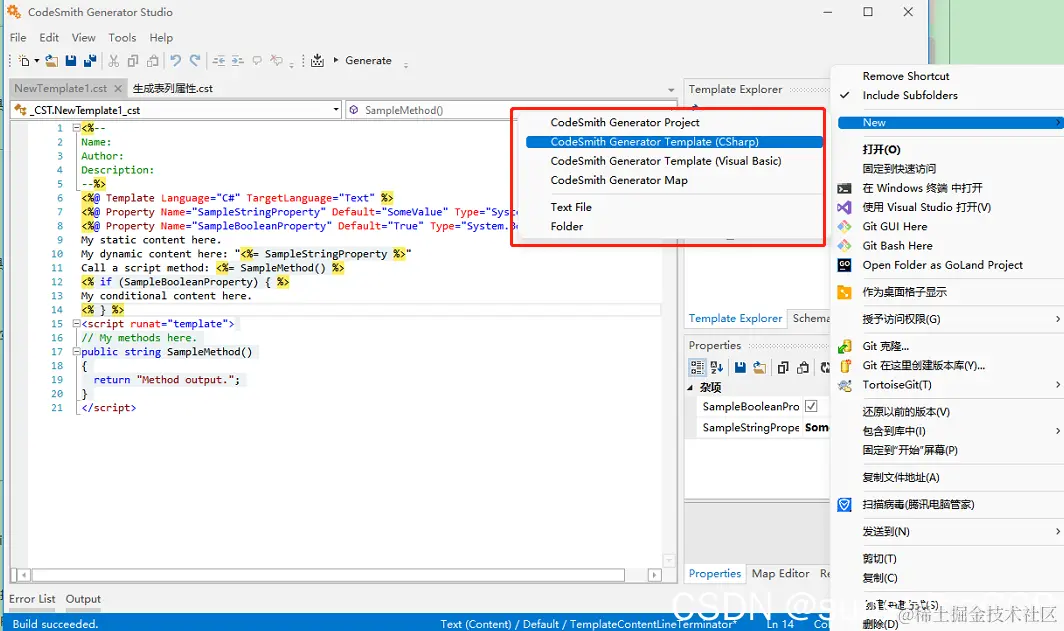
Task: Switch to the Schema Explorer tab
Action: [x=810, y=318]
